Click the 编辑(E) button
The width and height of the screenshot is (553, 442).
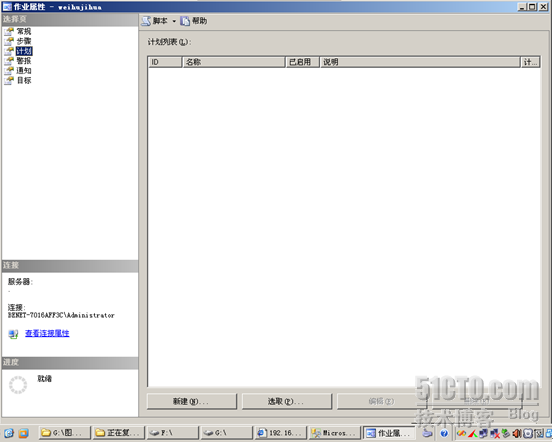(x=382, y=401)
